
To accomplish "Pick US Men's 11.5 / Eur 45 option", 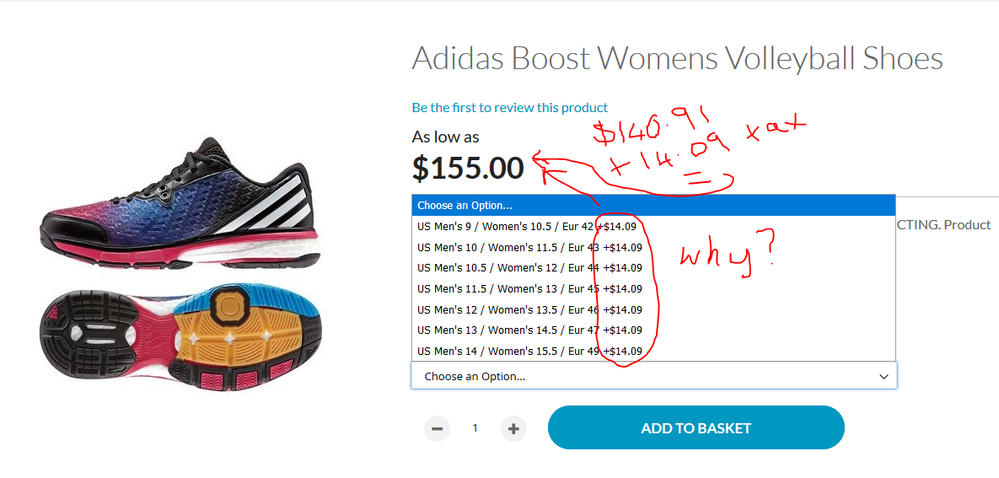I will click(x=654, y=289).
